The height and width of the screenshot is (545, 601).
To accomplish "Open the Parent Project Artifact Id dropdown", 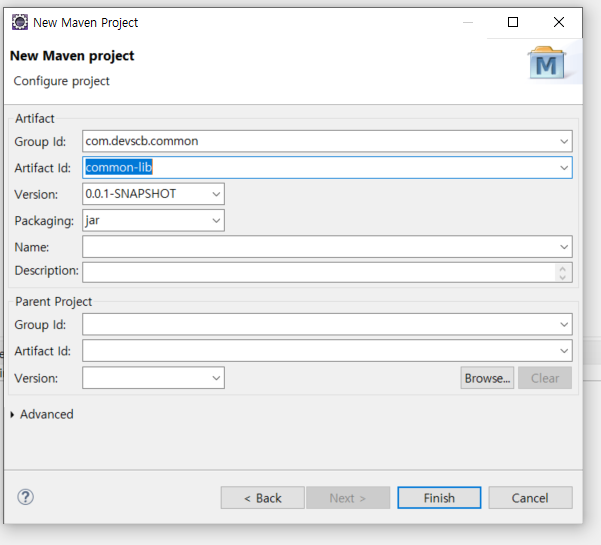I will (x=564, y=351).
